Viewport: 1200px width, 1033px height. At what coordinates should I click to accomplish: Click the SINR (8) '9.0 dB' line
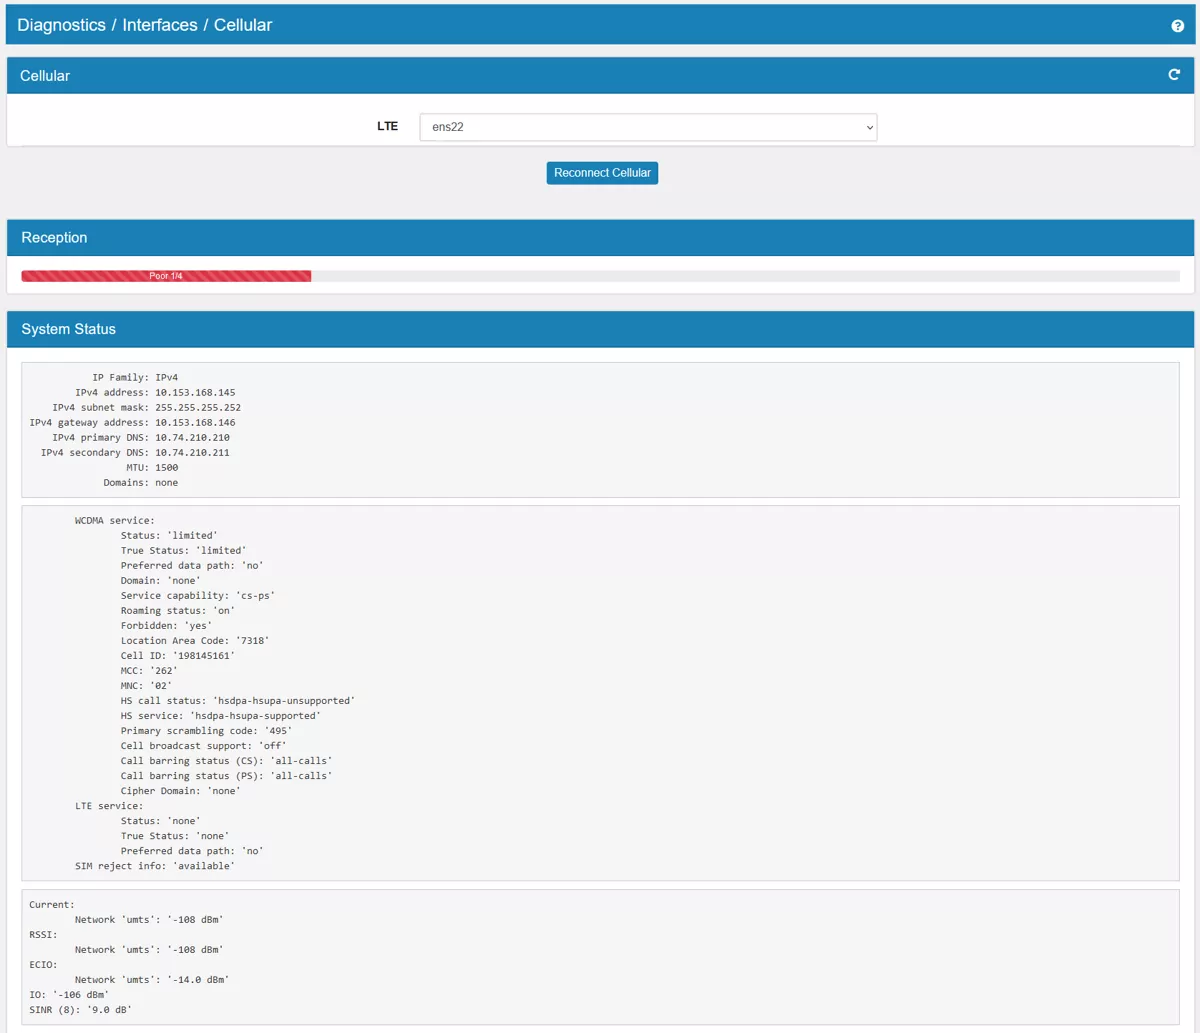tap(80, 1010)
